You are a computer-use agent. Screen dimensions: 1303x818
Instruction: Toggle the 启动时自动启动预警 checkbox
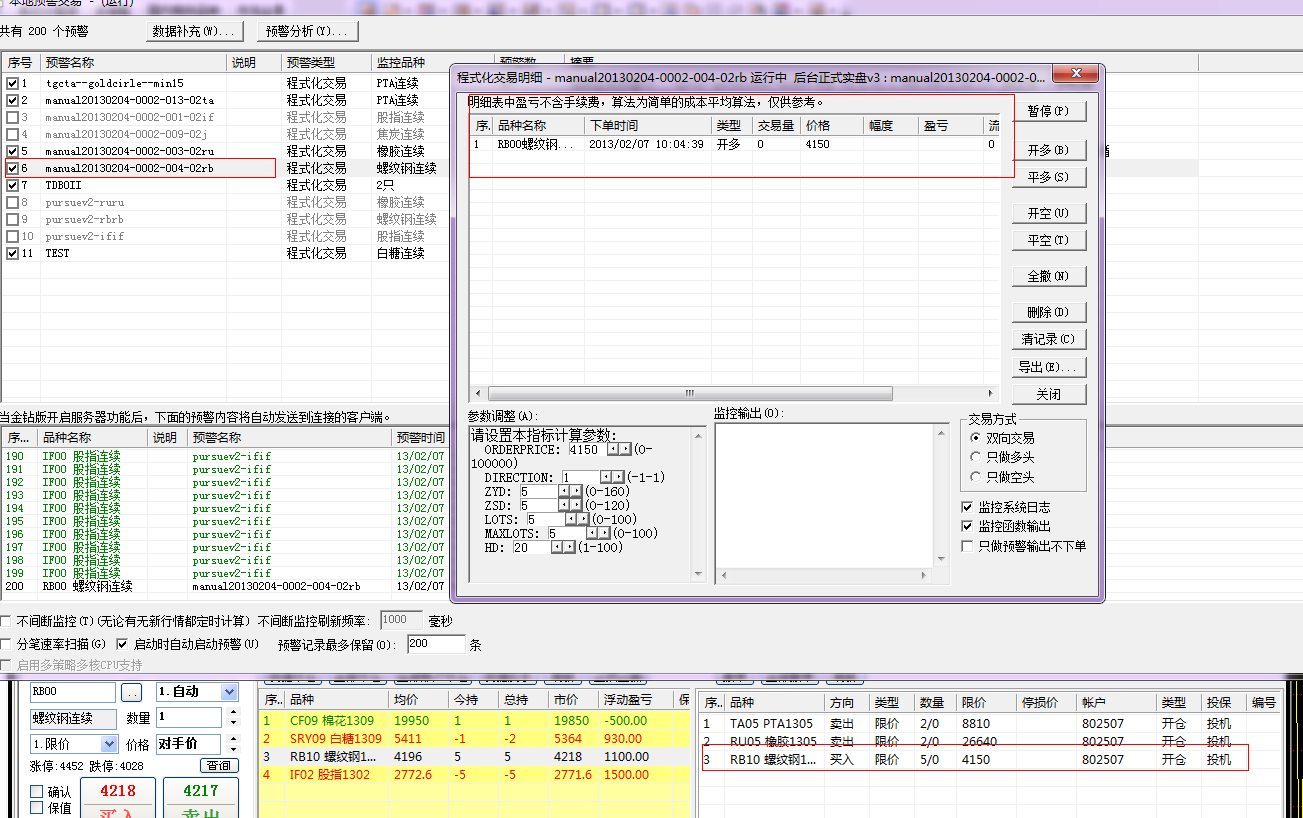[123, 645]
